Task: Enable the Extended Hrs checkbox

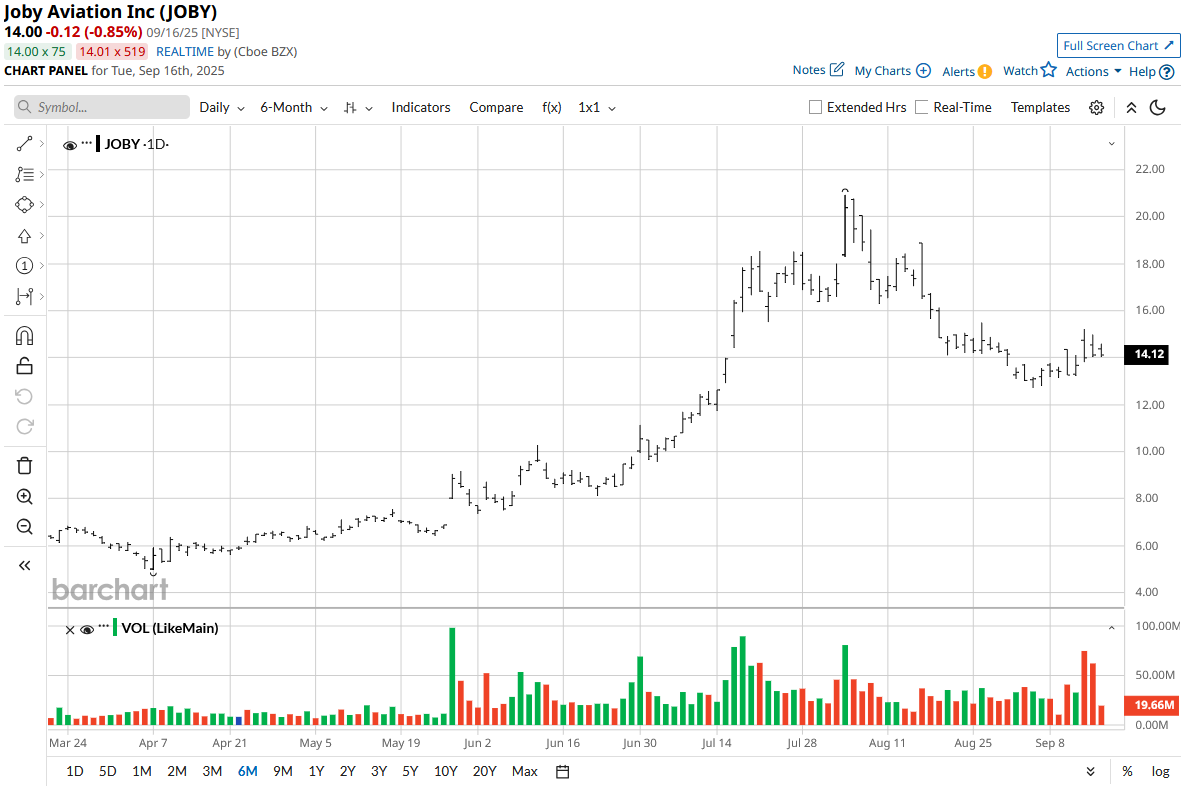Action: click(x=816, y=107)
